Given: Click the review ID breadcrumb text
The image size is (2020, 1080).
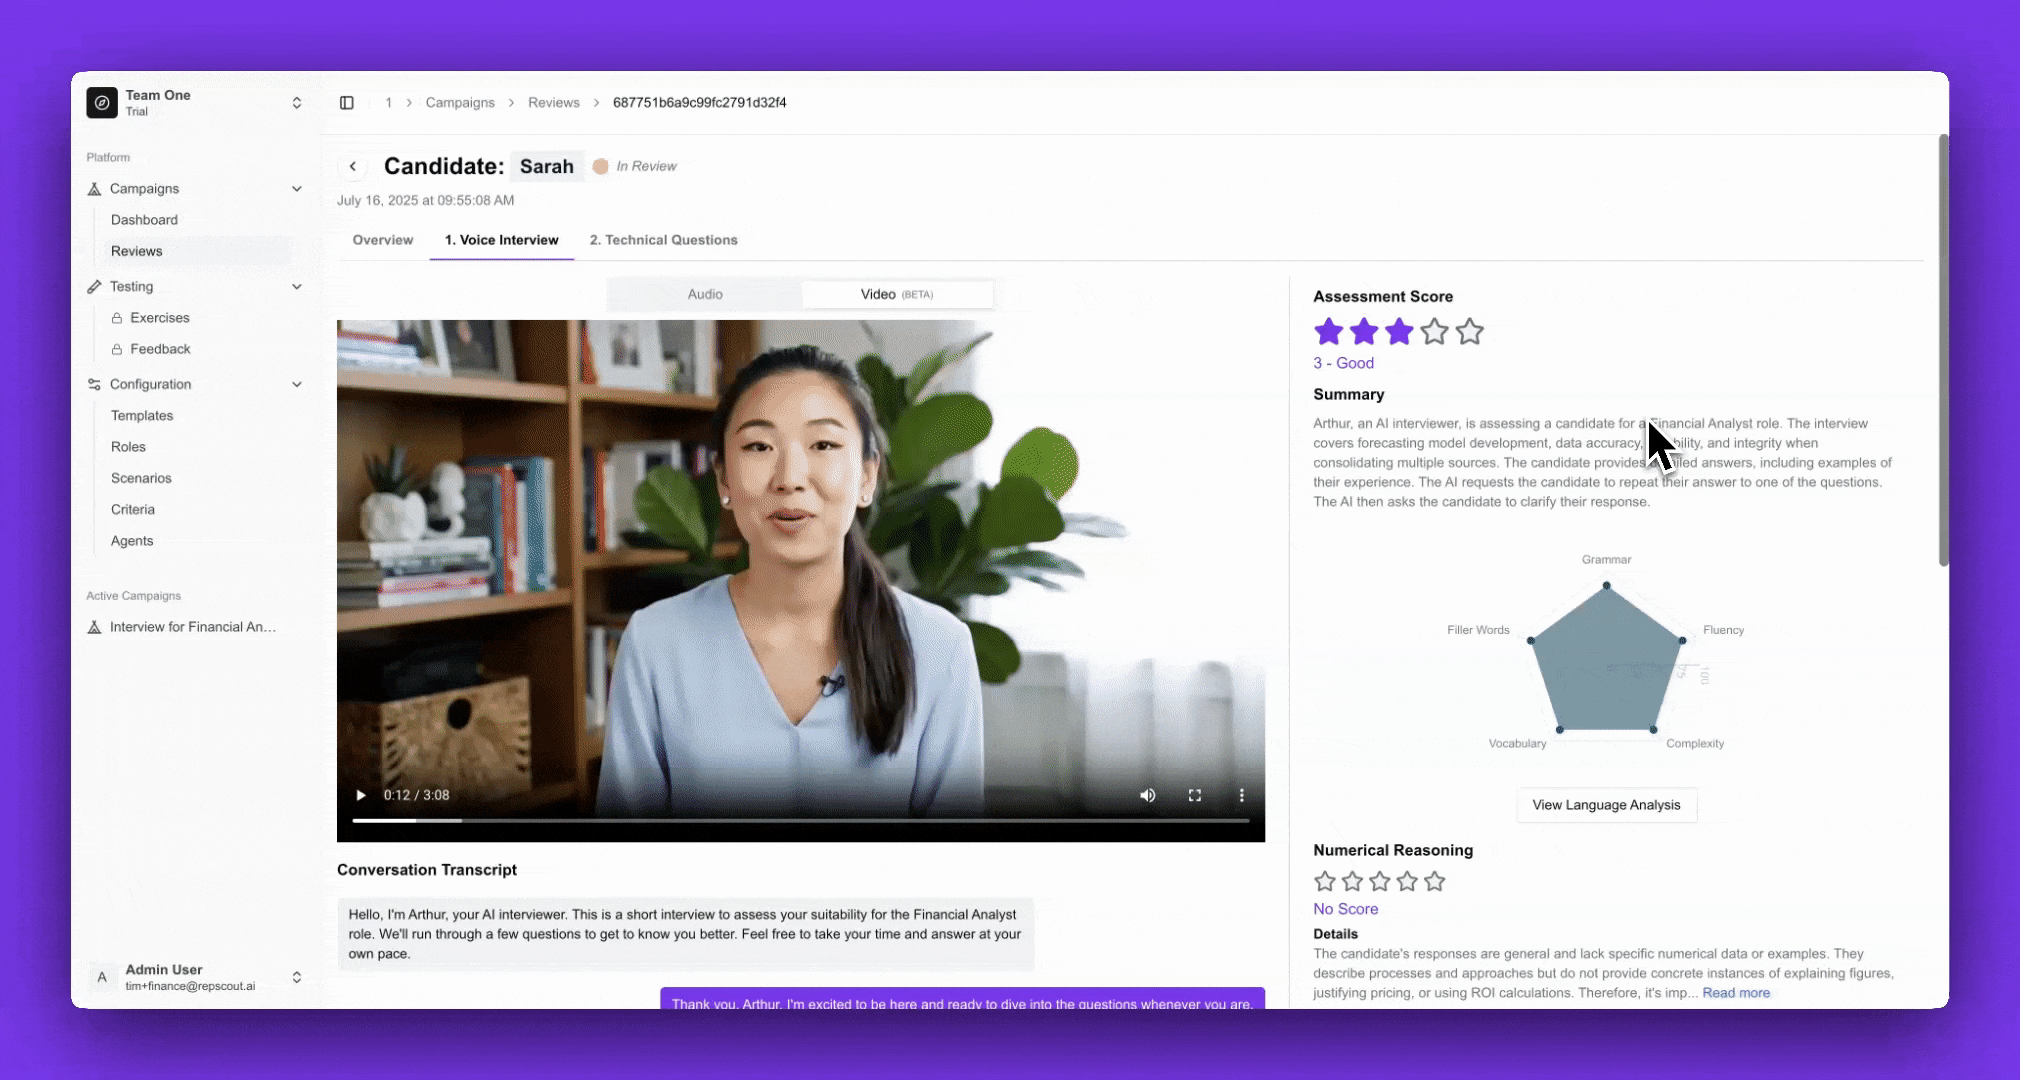Looking at the screenshot, I should 700,103.
